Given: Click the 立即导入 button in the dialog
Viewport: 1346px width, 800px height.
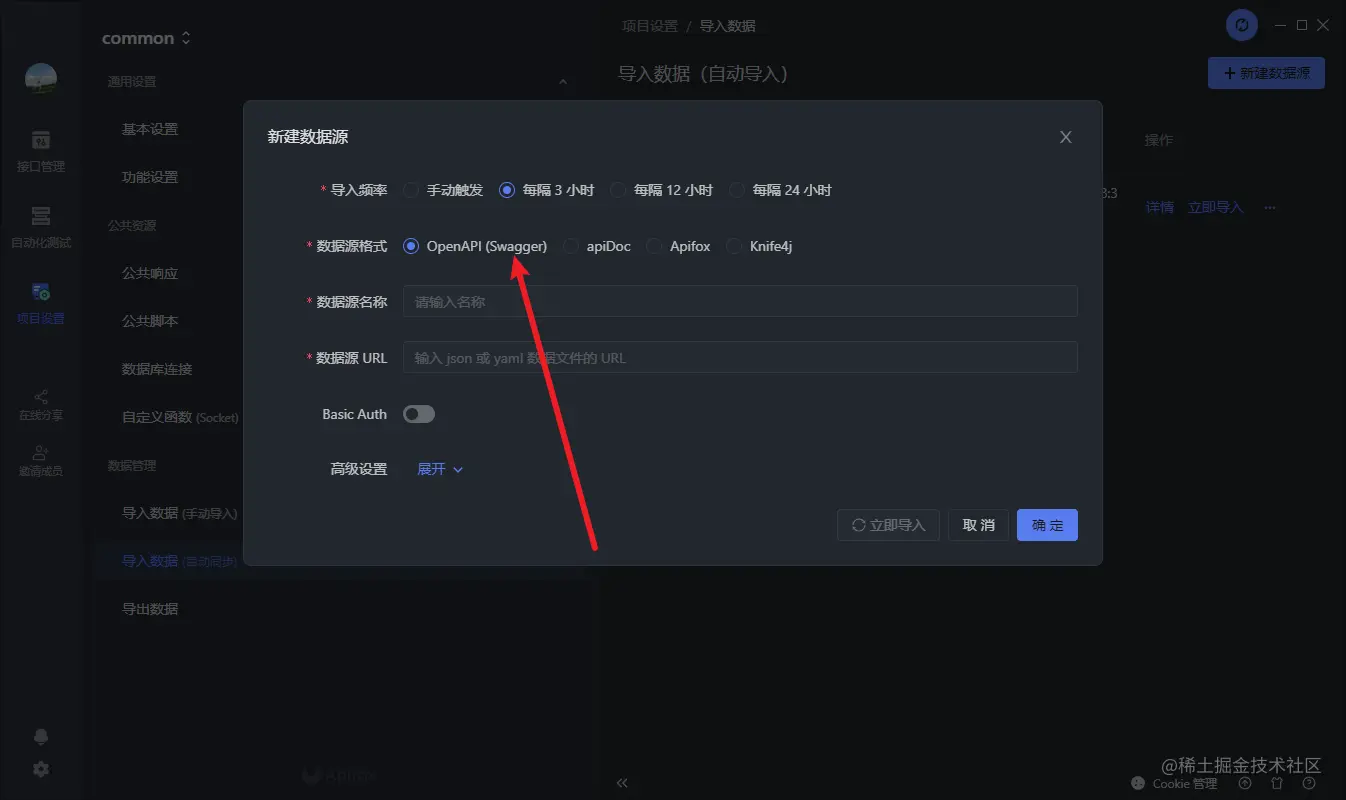Looking at the screenshot, I should [888, 525].
